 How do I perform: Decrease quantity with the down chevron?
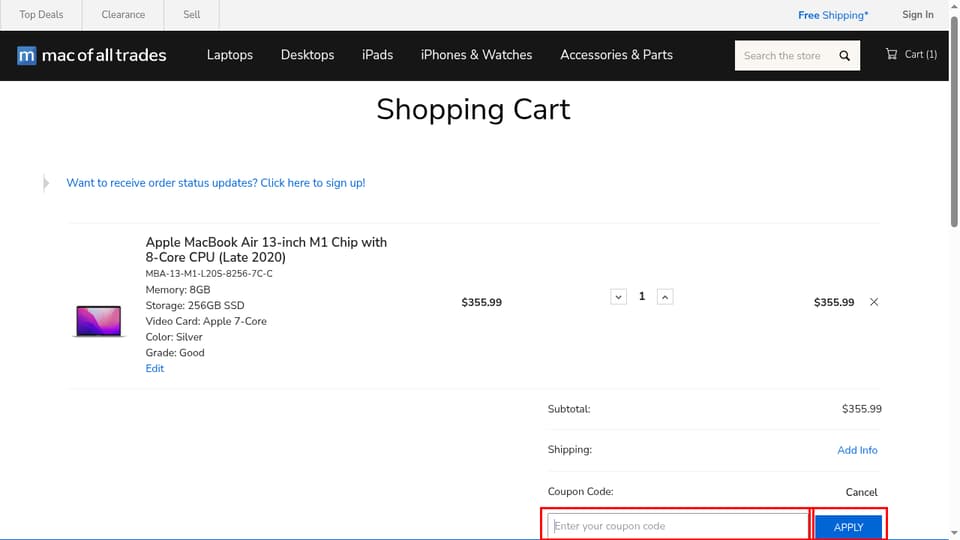618,297
